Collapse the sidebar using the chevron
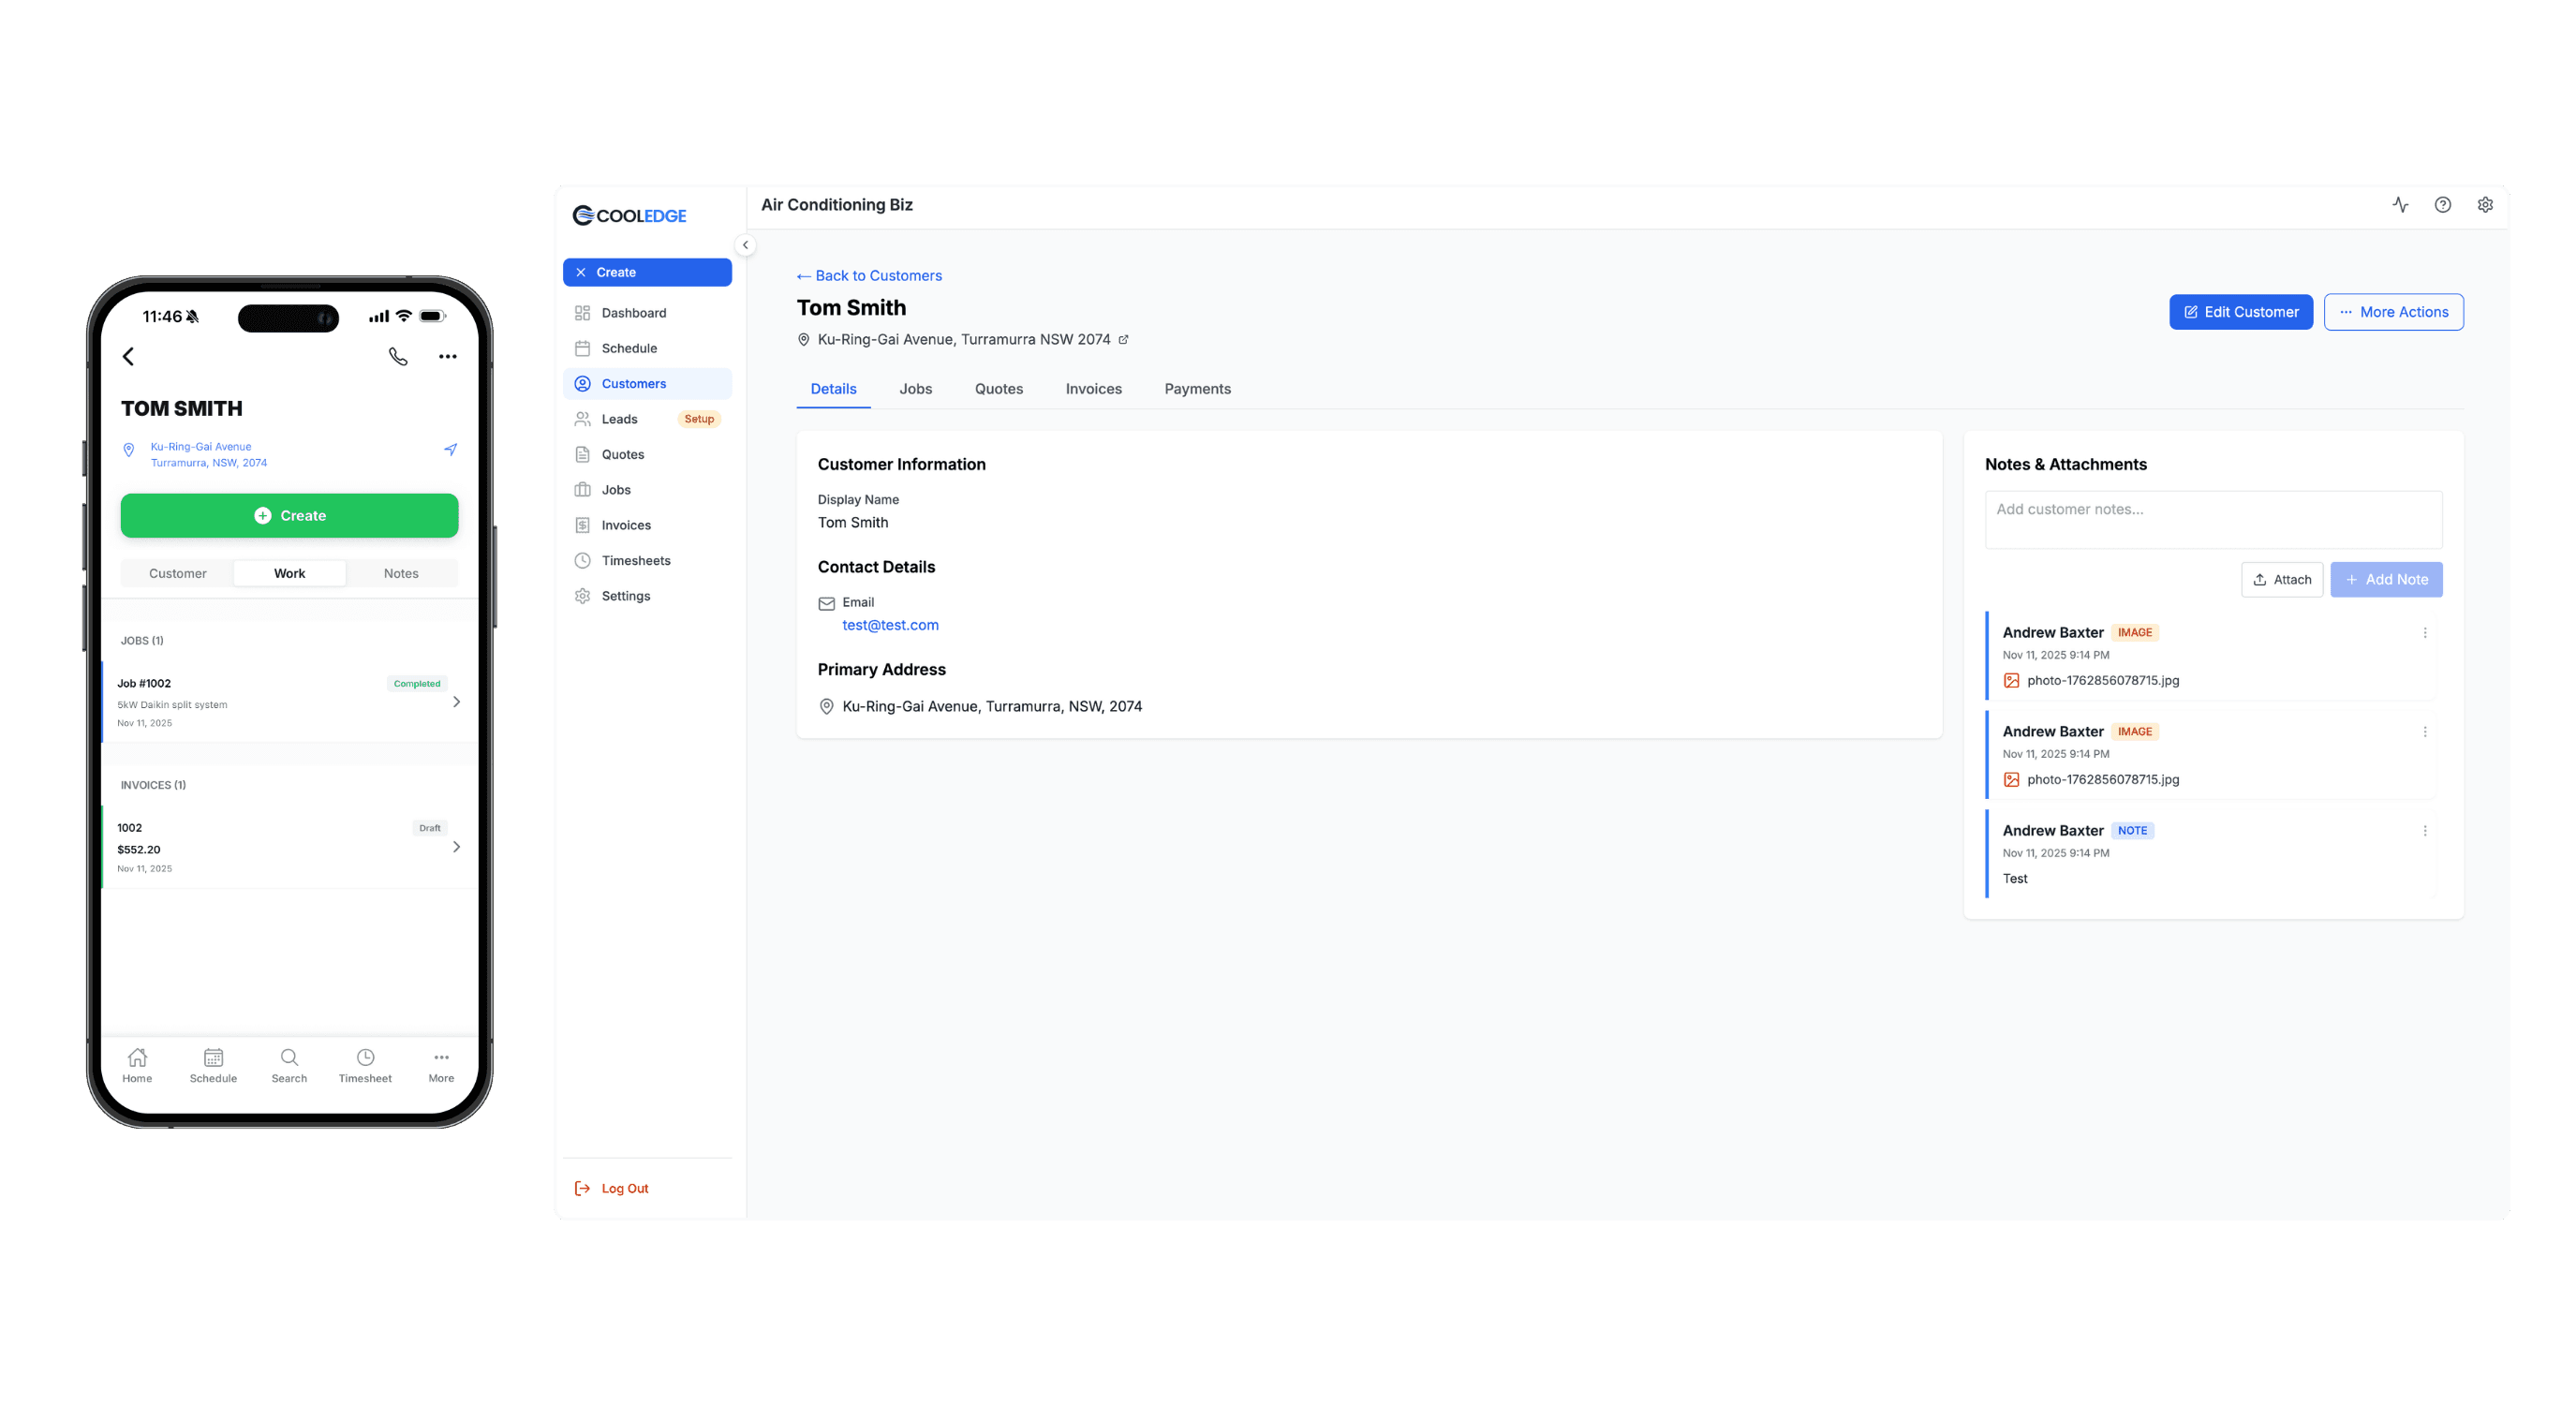This screenshot has width=2576, height=1405. pyautogui.click(x=746, y=245)
